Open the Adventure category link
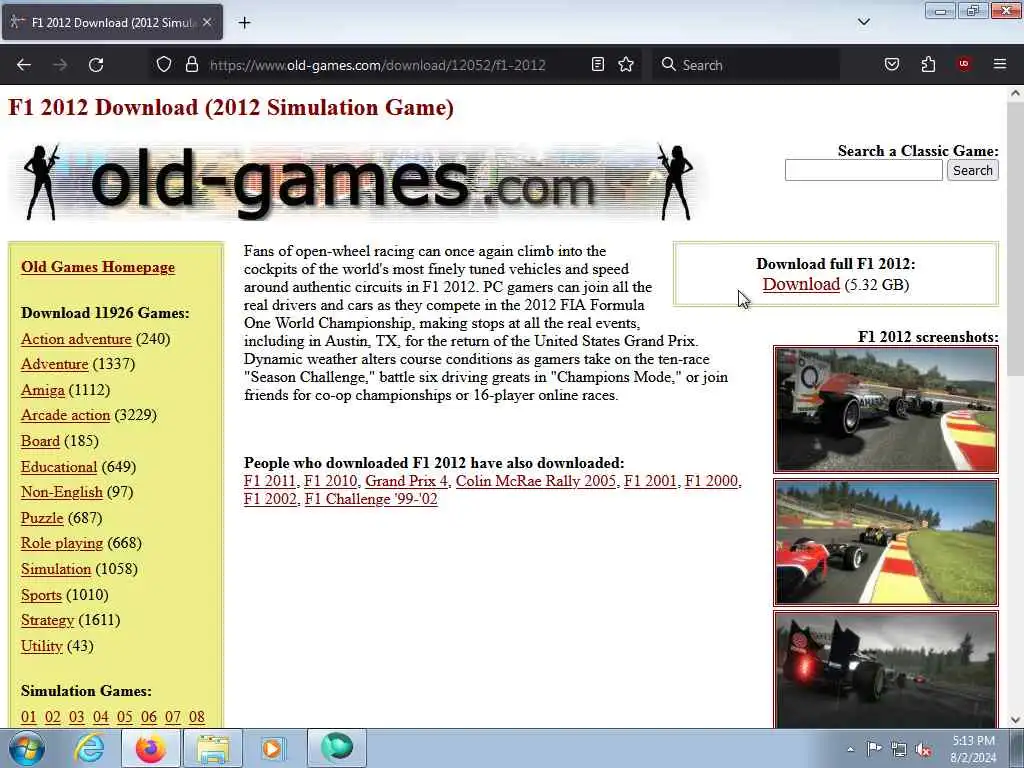 [54, 364]
